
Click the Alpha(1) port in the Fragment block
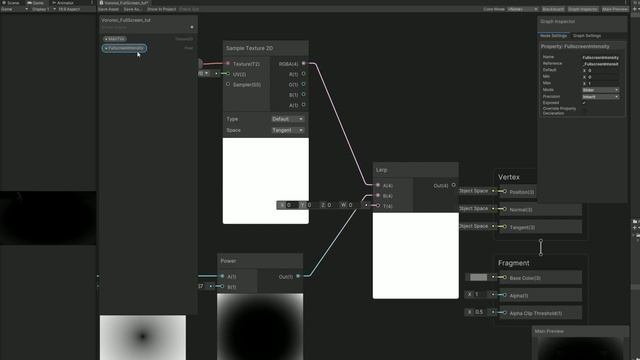[505, 295]
